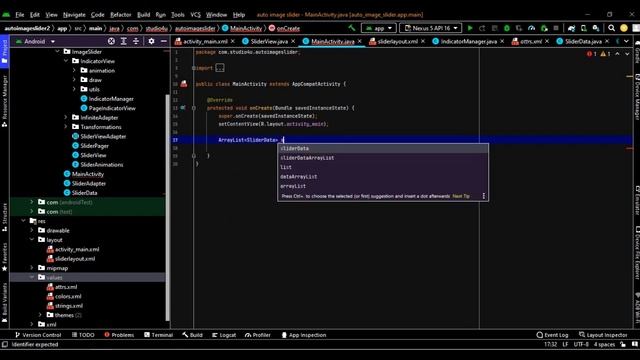
Task: Open the Event Log tool window
Action: [x=552, y=335]
